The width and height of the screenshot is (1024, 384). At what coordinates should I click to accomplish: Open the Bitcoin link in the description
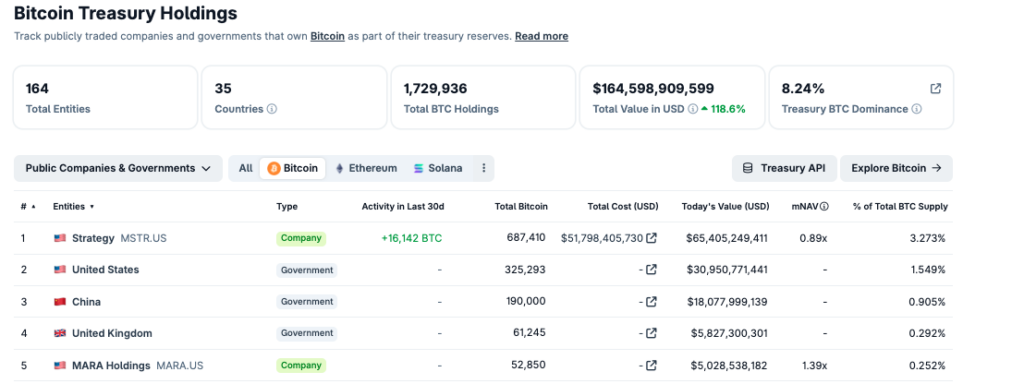[x=327, y=37]
